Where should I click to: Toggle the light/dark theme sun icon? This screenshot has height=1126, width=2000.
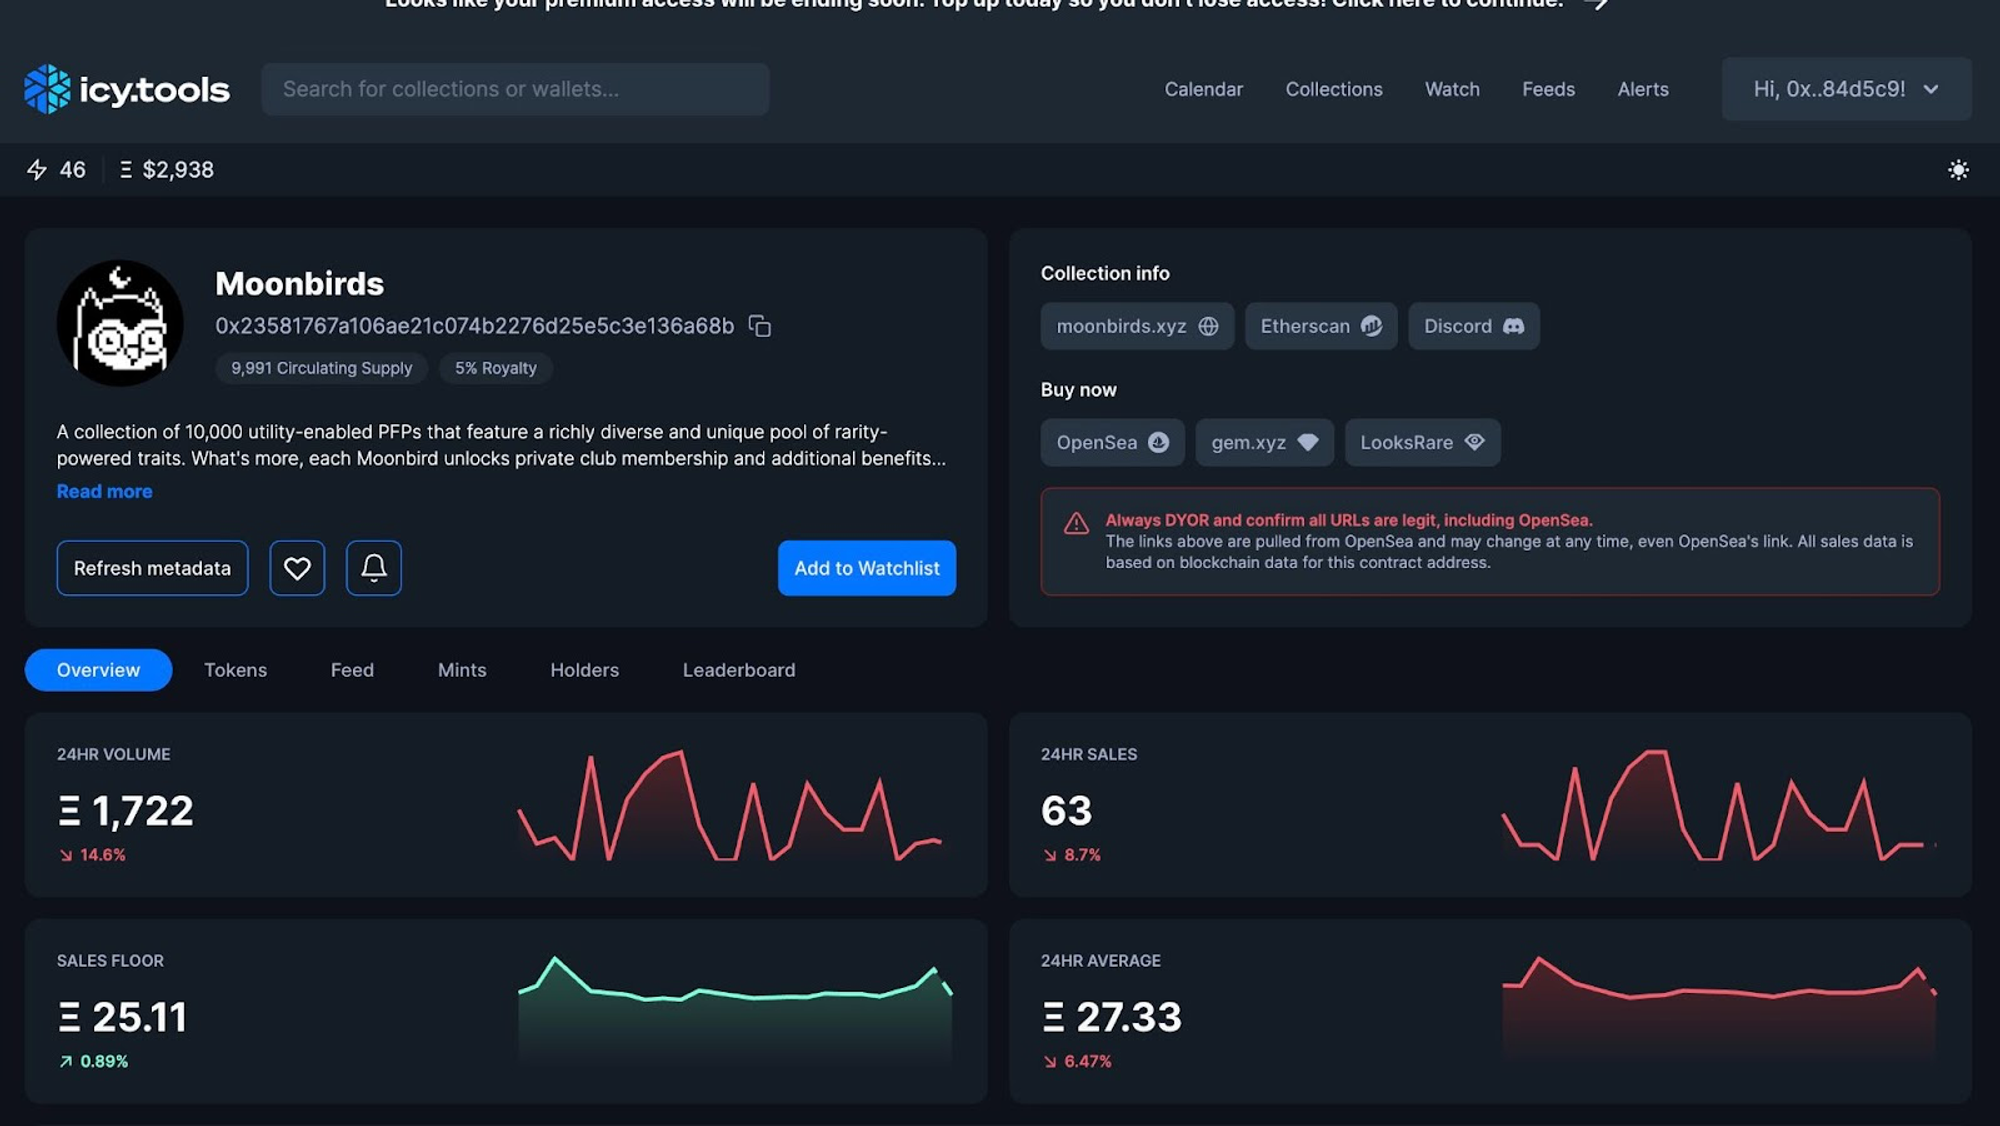click(x=1958, y=170)
